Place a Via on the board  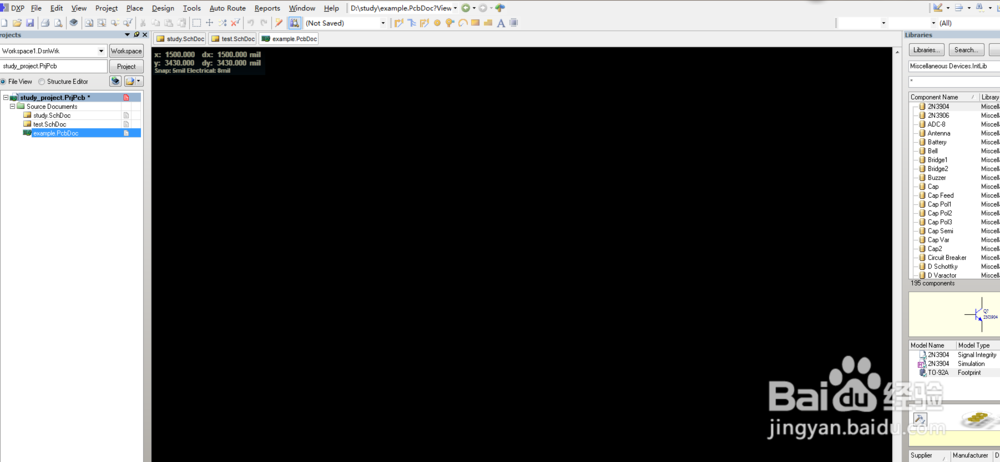(450, 23)
